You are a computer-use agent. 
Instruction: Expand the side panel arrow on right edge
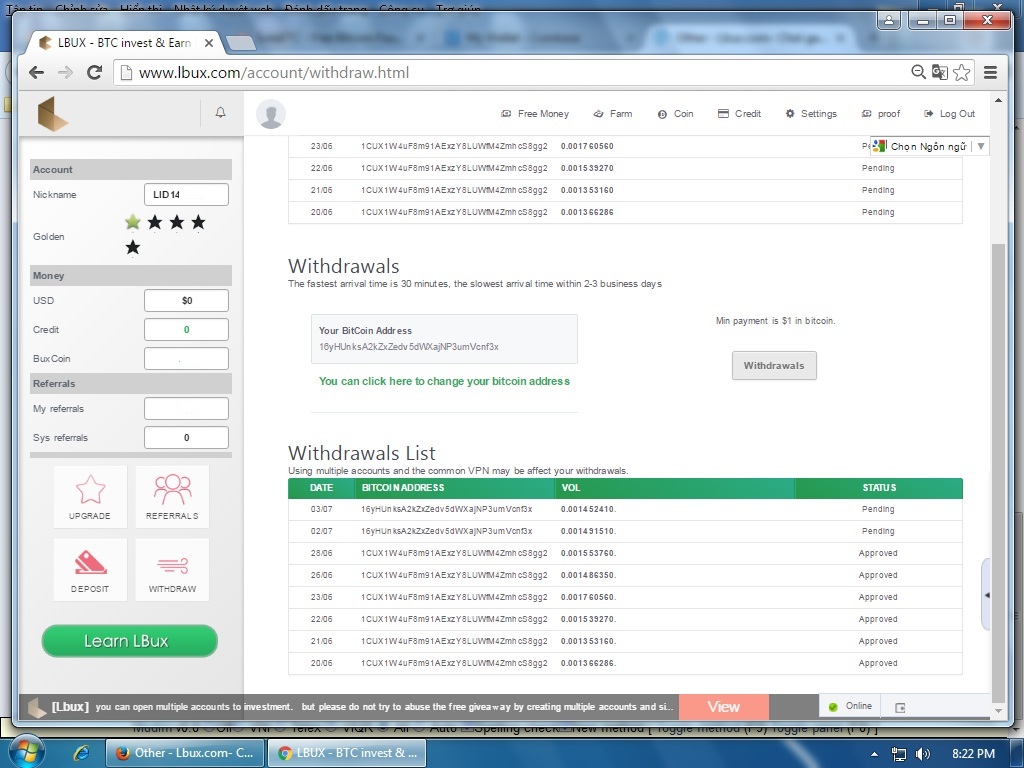pos(987,595)
